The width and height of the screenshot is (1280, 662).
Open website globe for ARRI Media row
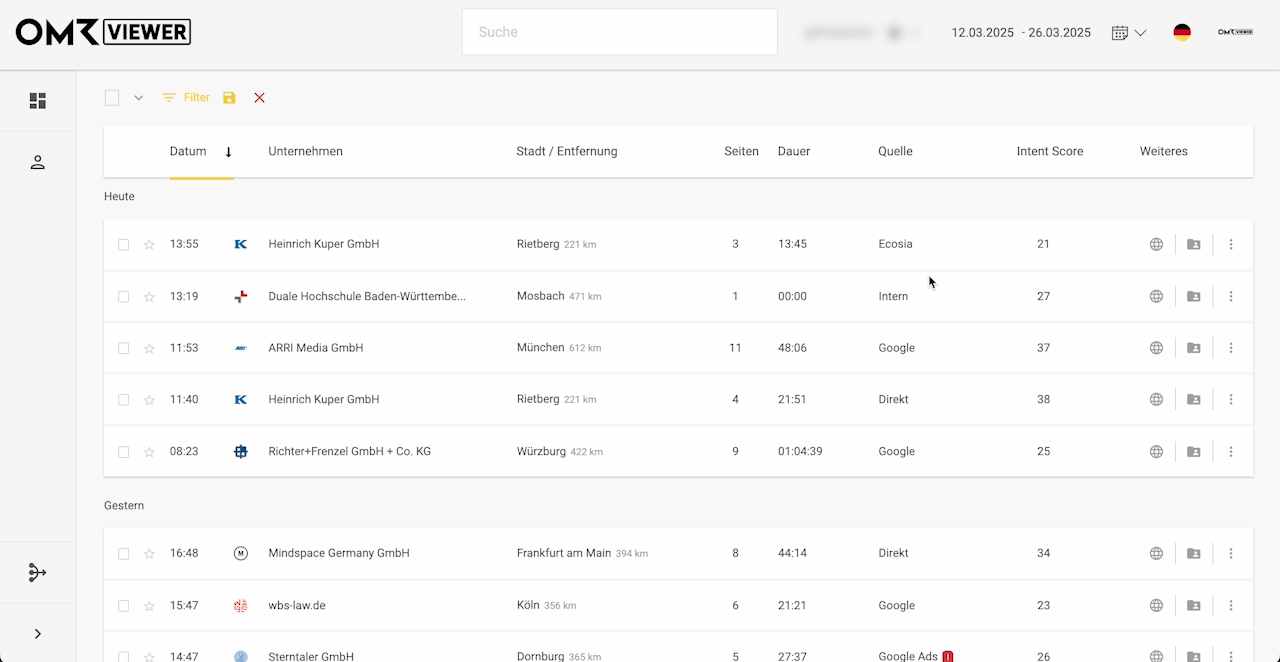1156,349
